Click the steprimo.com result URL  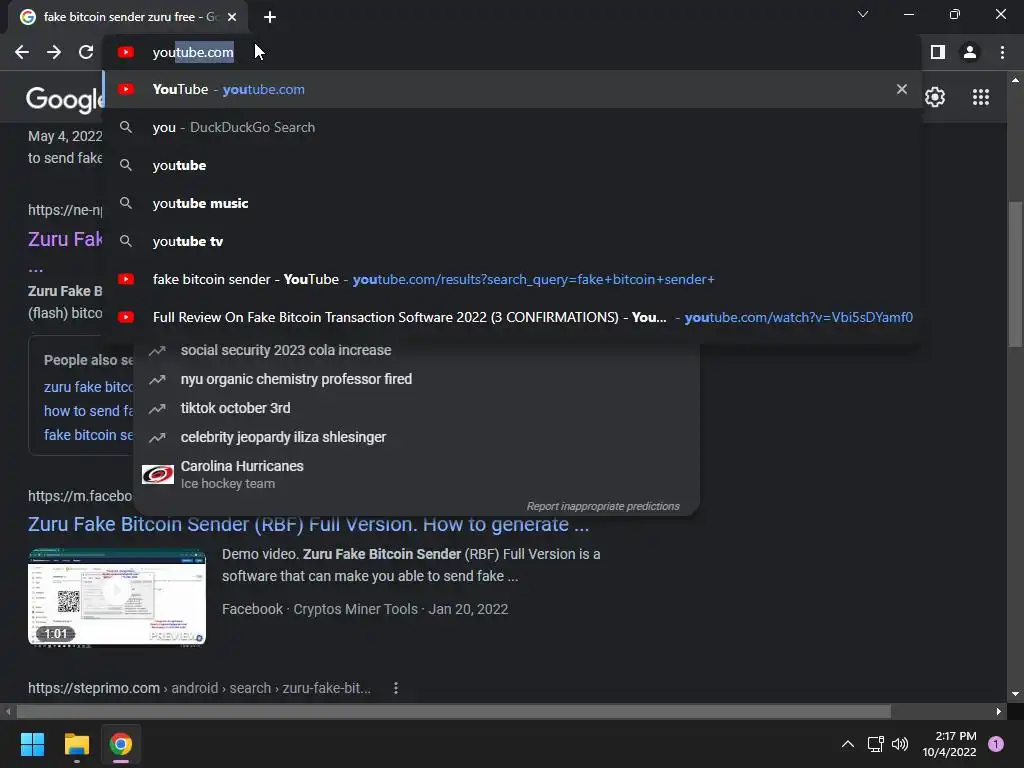[x=199, y=688]
